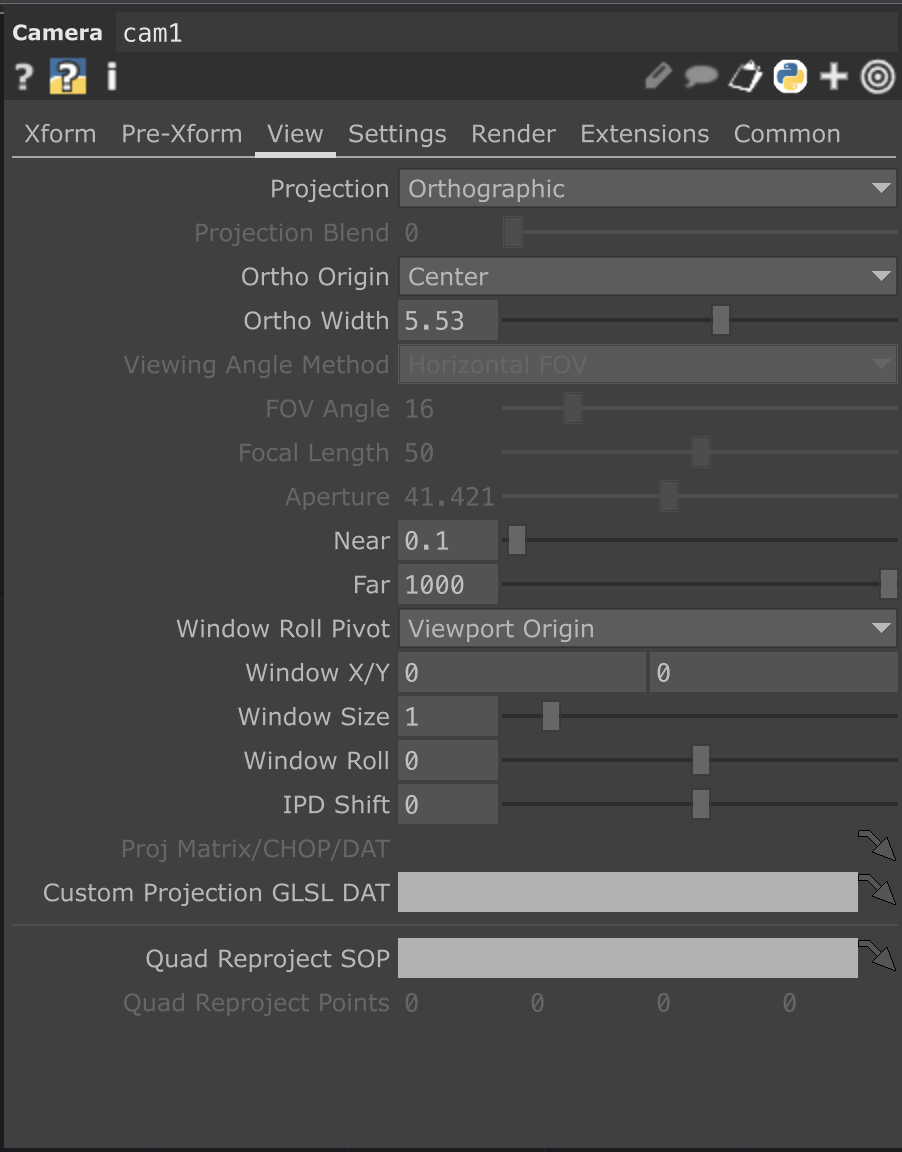Click the Ortho Width slider handle

tap(720, 321)
